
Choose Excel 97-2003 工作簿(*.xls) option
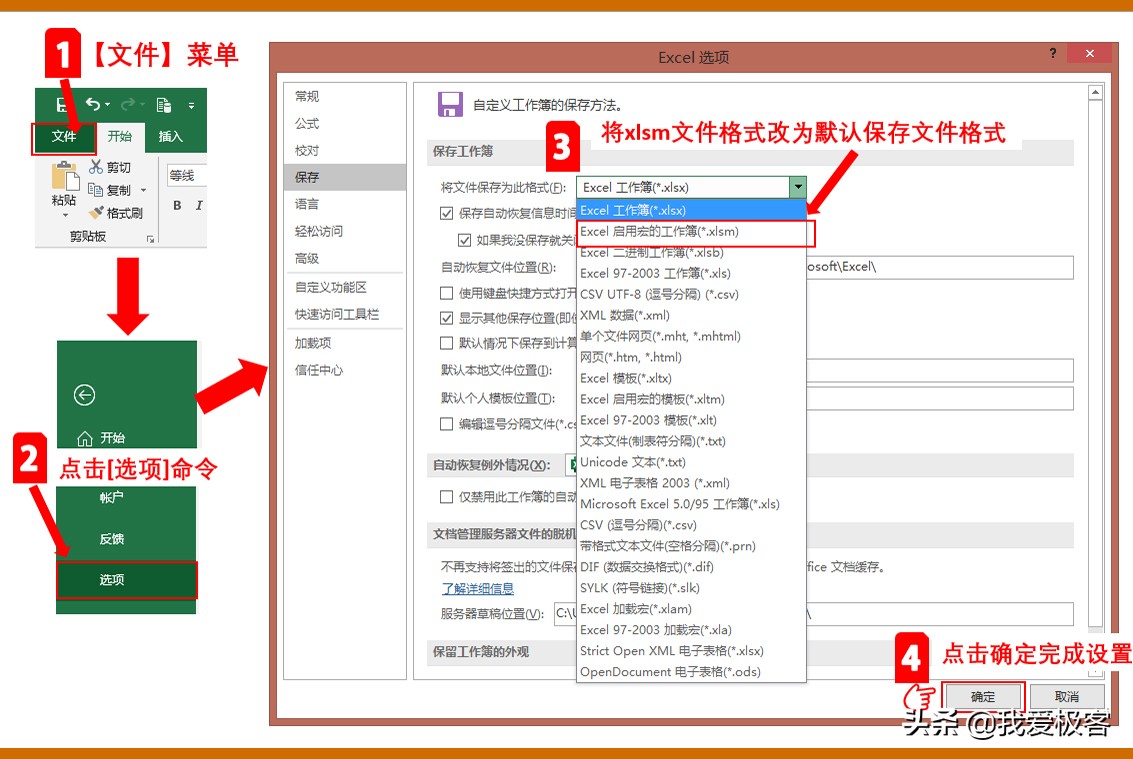(692, 273)
